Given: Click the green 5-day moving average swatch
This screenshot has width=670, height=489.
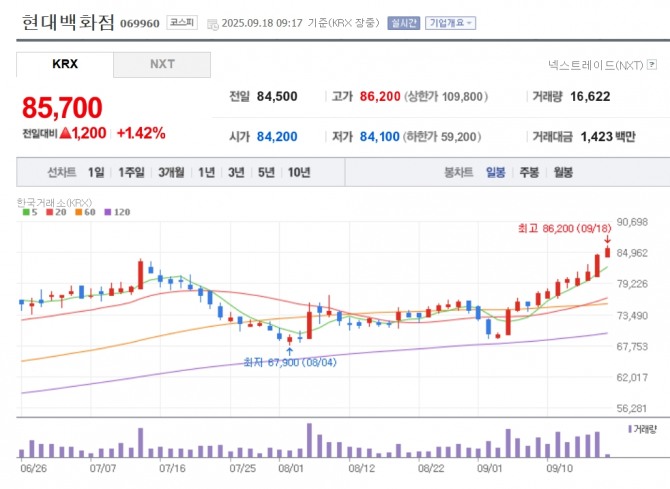Looking at the screenshot, I should (26, 212).
